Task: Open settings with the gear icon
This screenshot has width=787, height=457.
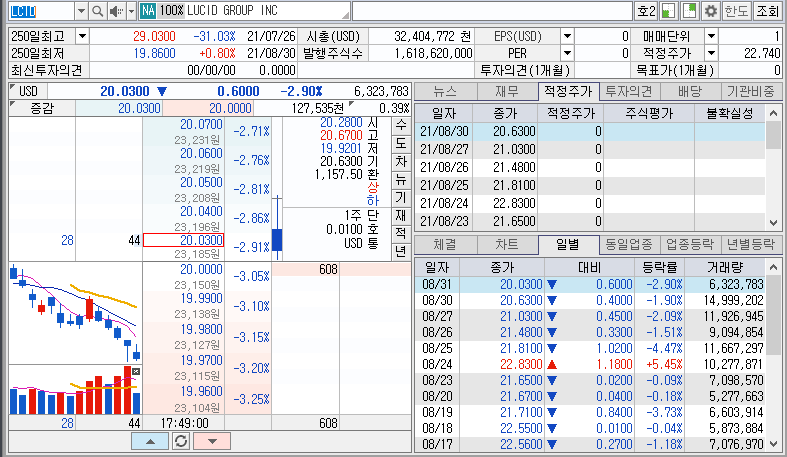Action: 711,11
